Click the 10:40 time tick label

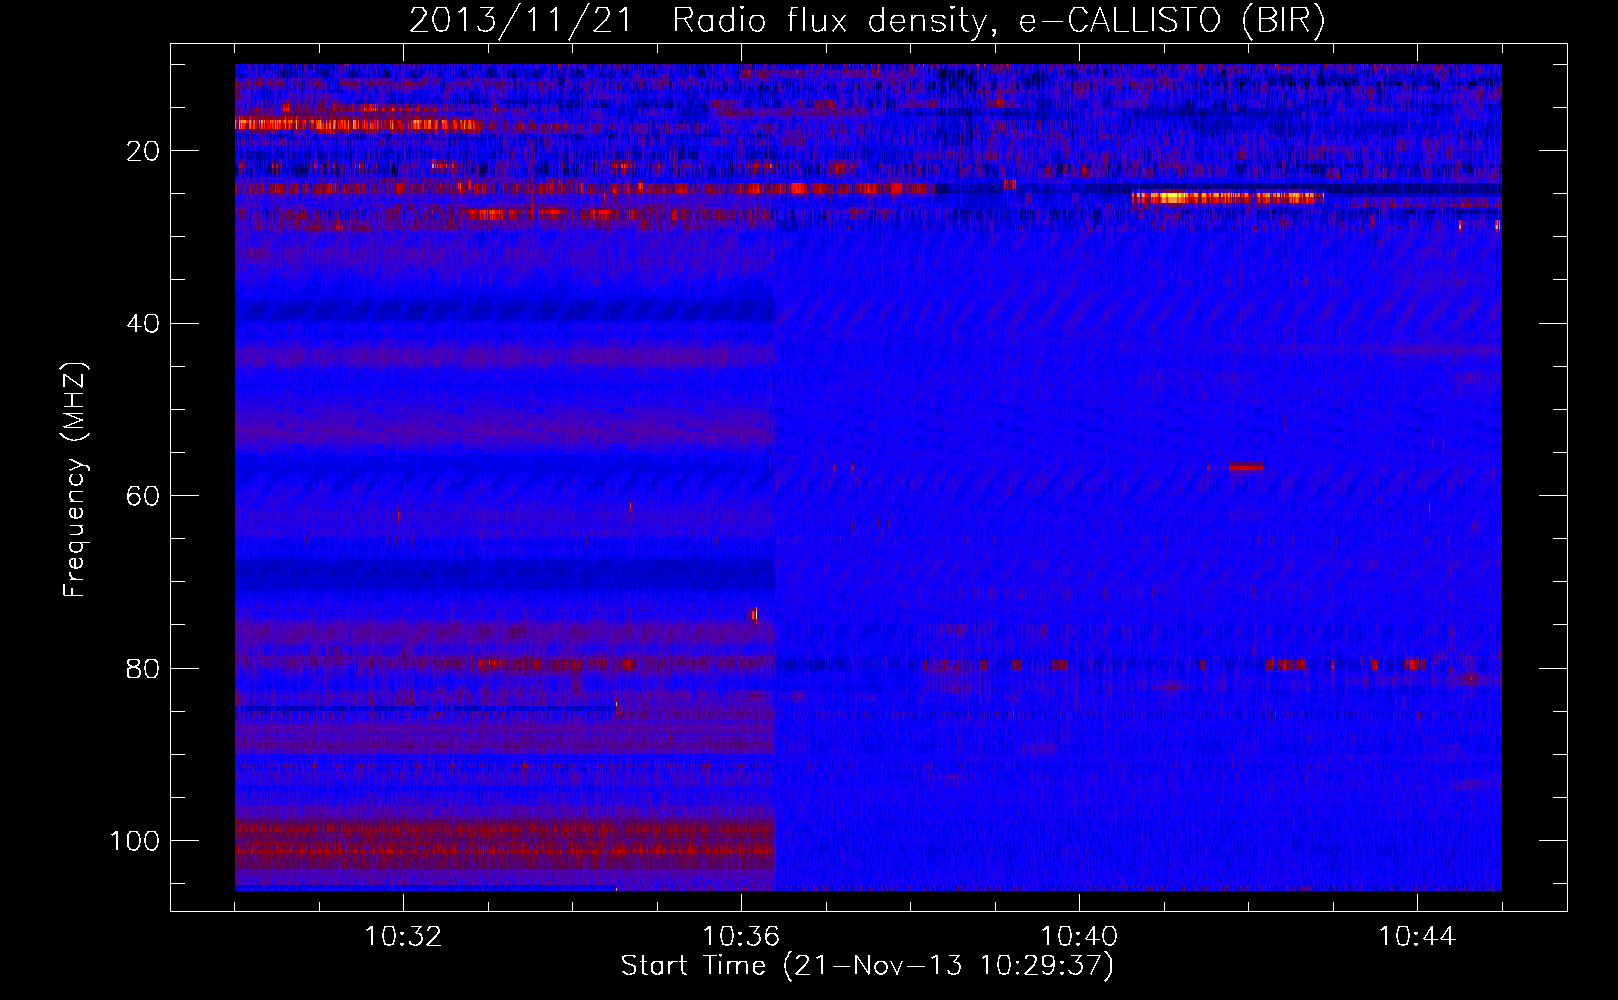(1079, 937)
